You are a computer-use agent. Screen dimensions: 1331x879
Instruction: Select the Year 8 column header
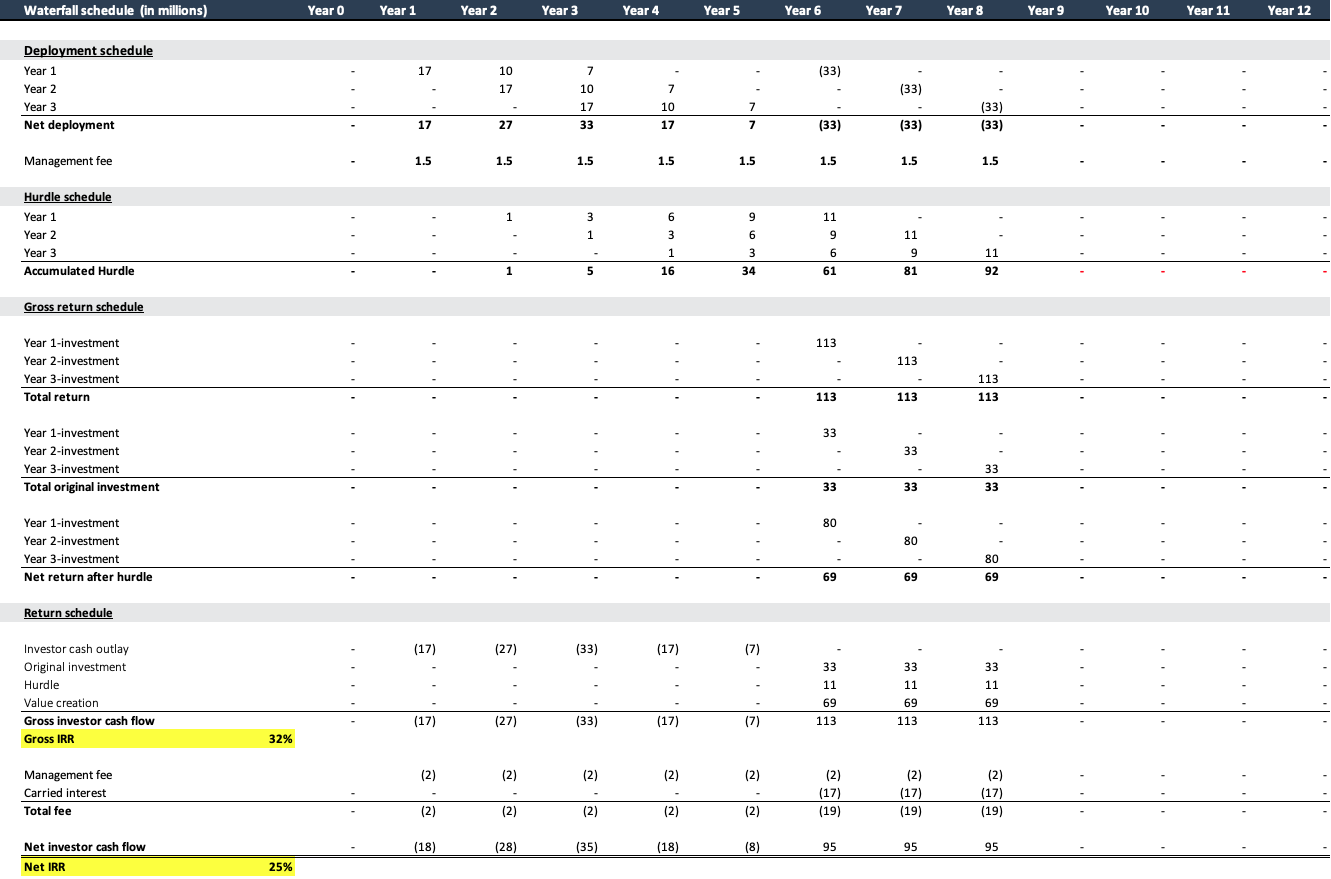(965, 11)
